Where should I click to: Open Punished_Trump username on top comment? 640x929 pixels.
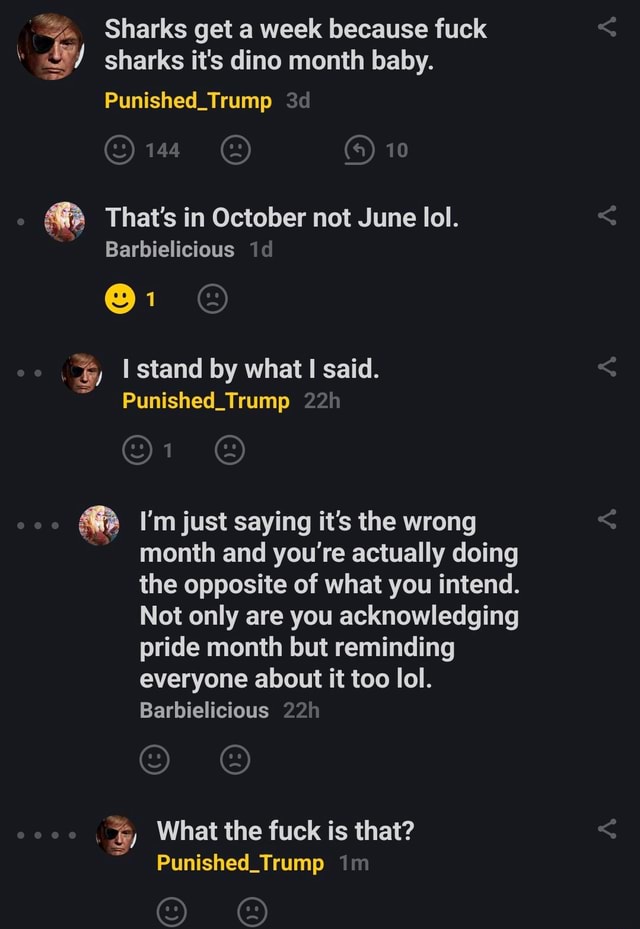[x=188, y=101]
